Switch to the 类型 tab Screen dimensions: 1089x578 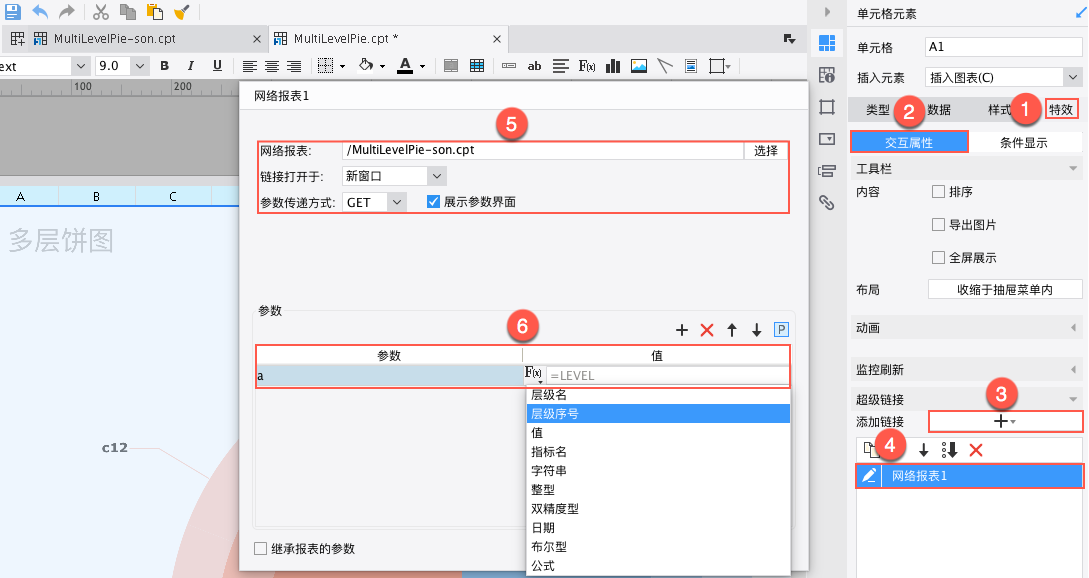click(x=877, y=109)
